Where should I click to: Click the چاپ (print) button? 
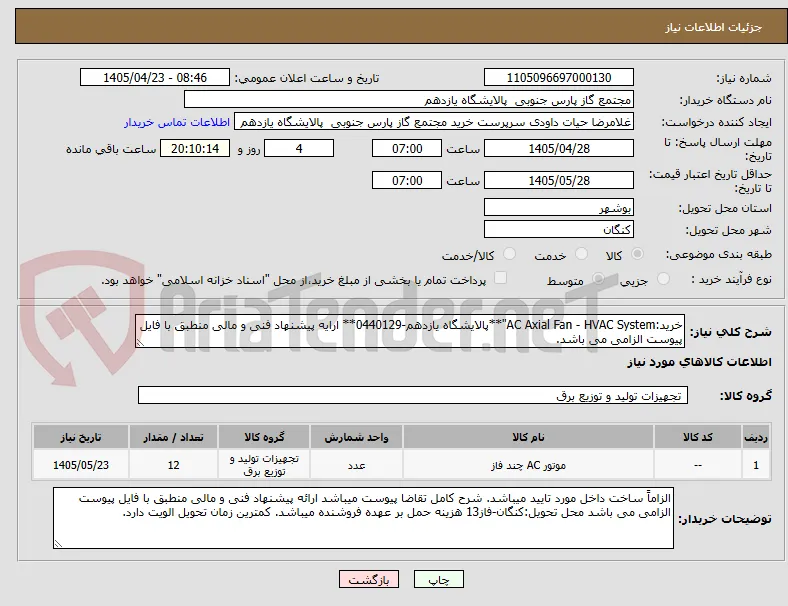(x=438, y=580)
